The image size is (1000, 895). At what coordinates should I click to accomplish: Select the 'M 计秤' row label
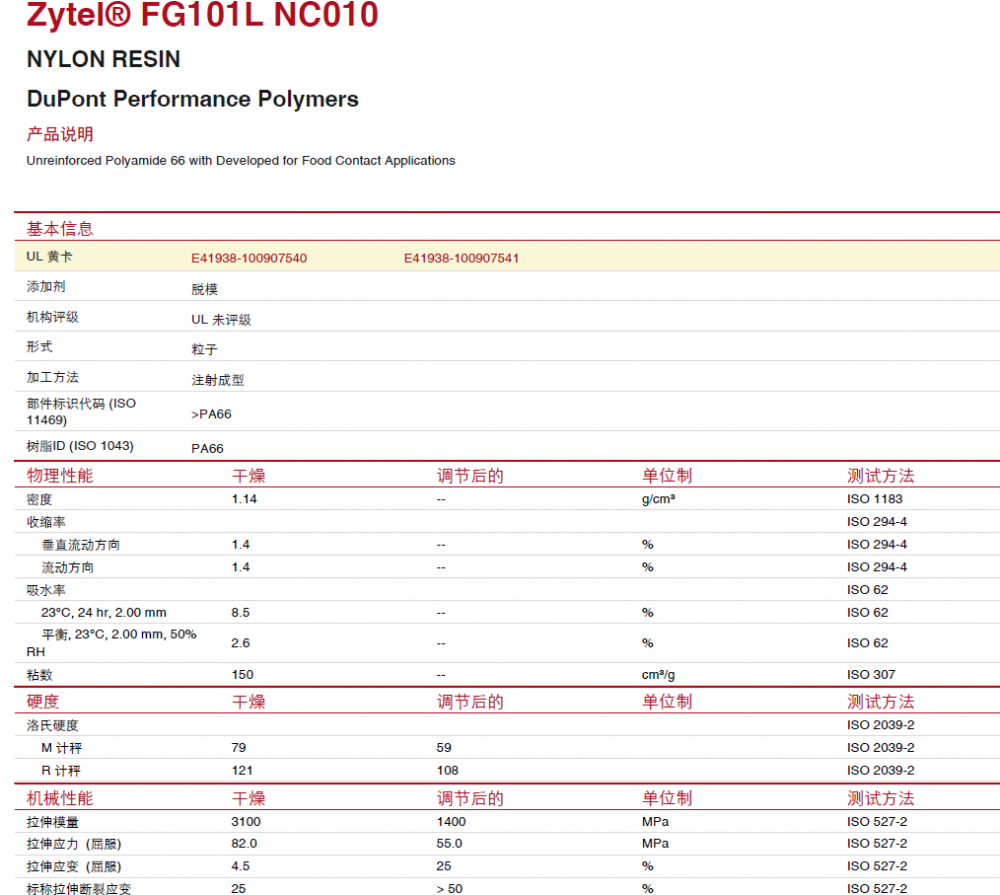(x=62, y=748)
